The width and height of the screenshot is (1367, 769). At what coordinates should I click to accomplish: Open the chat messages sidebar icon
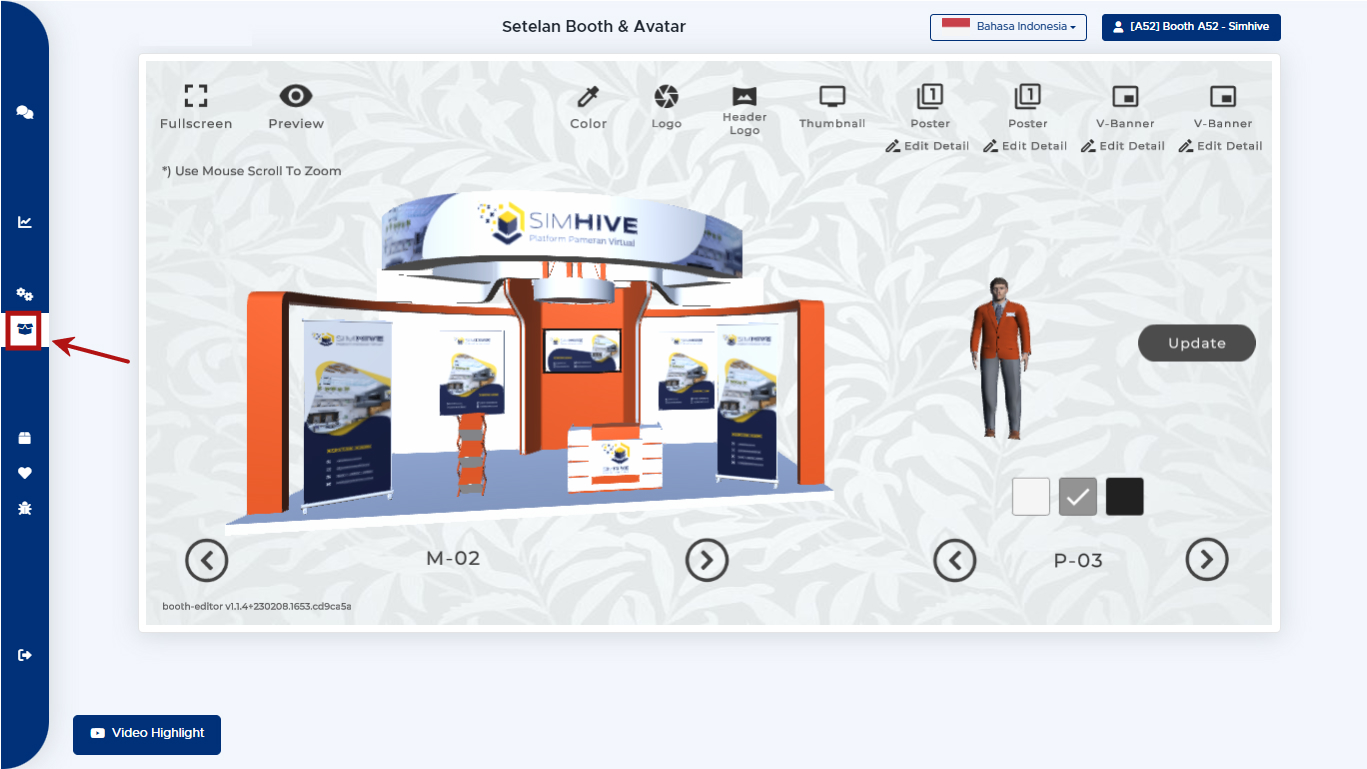point(25,113)
